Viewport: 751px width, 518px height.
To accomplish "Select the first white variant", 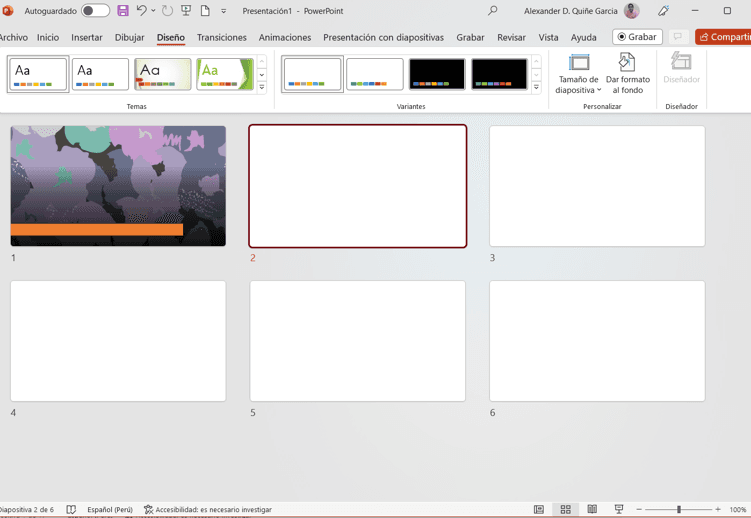I will click(x=312, y=74).
